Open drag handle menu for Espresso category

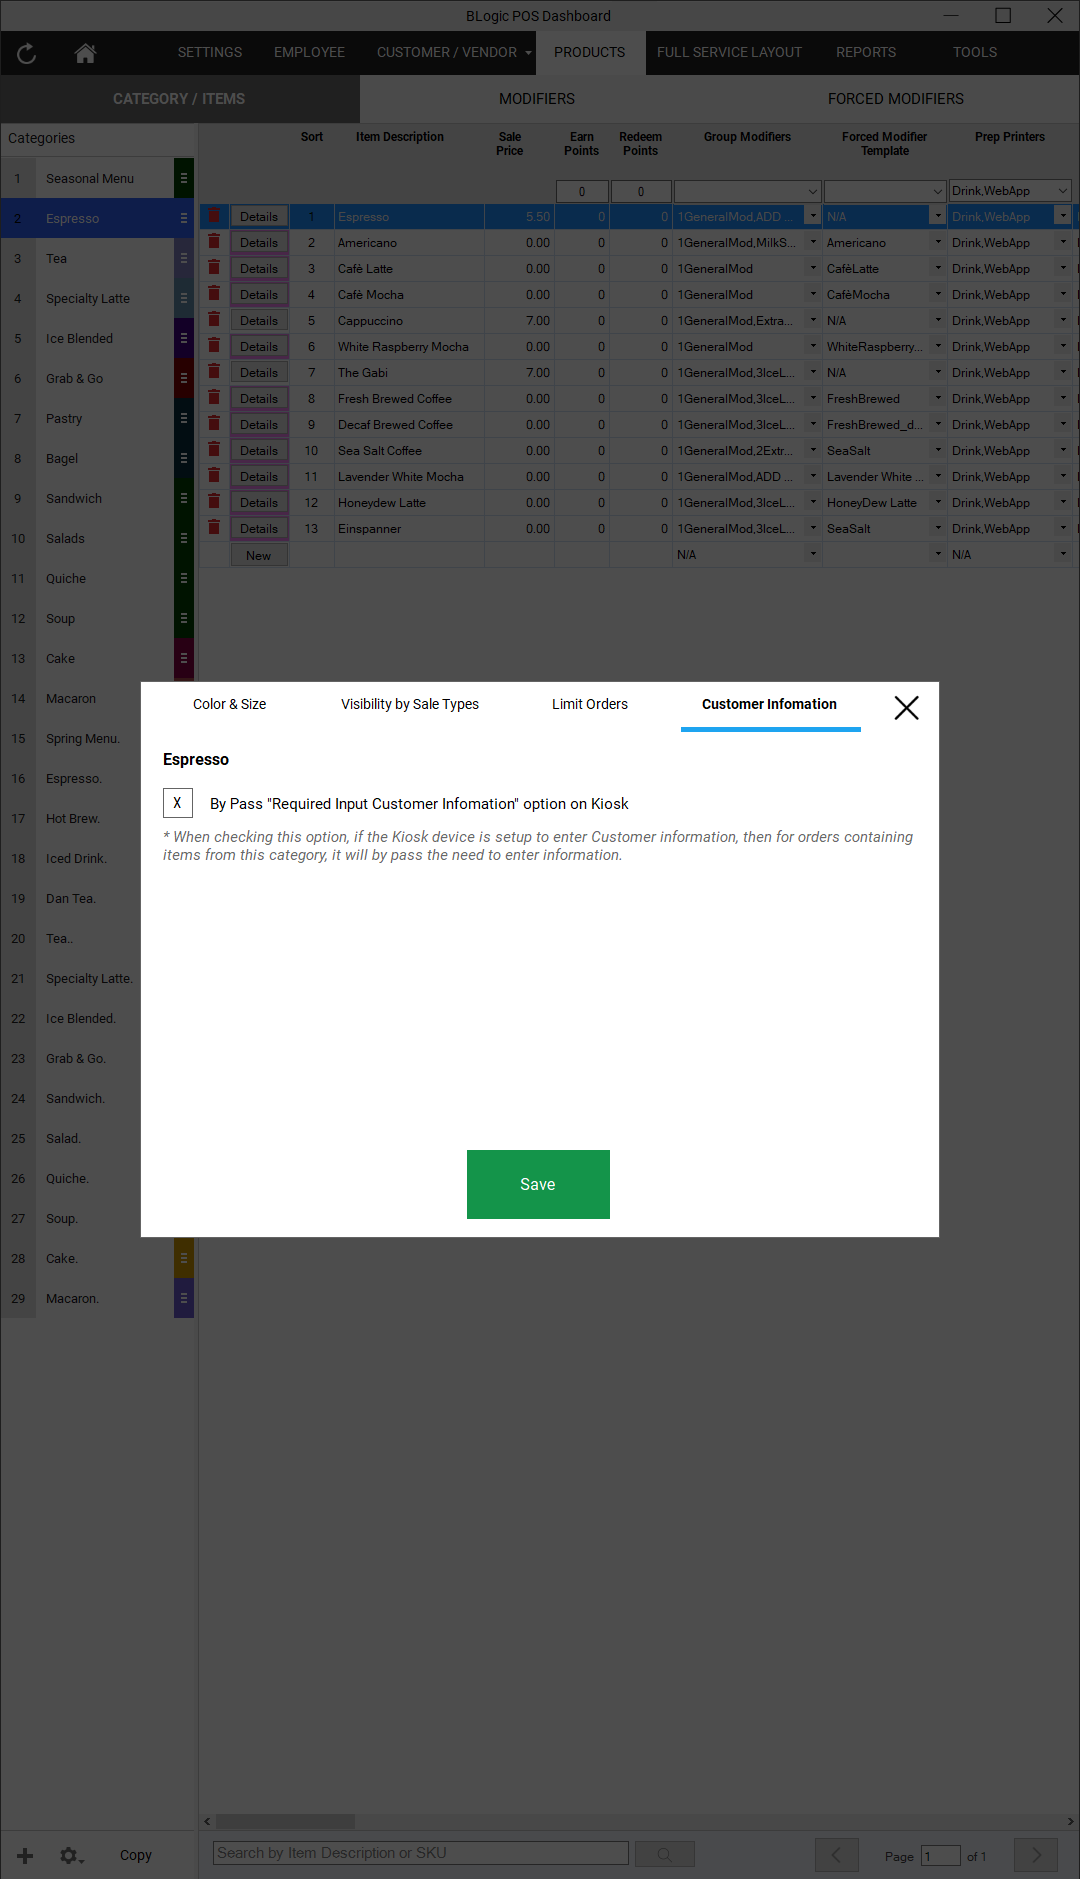pos(184,218)
